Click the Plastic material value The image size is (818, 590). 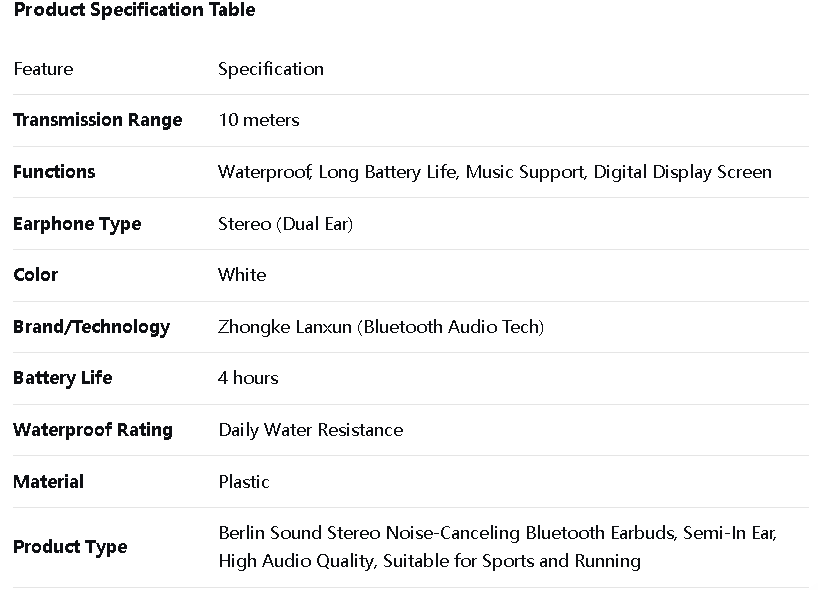coord(244,482)
